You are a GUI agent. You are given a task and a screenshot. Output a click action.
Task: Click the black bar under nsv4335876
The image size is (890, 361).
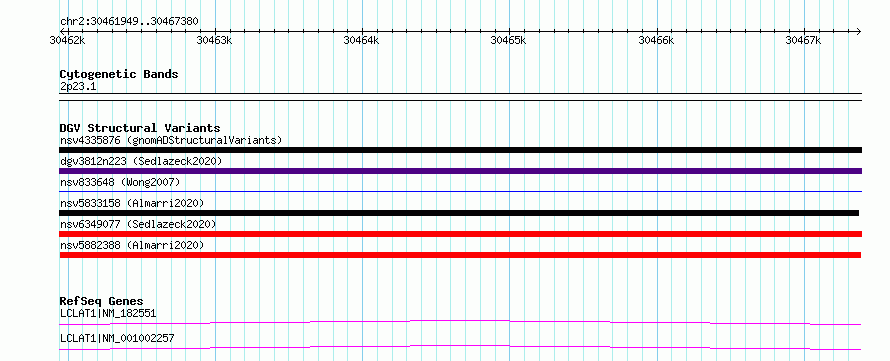click(x=460, y=150)
